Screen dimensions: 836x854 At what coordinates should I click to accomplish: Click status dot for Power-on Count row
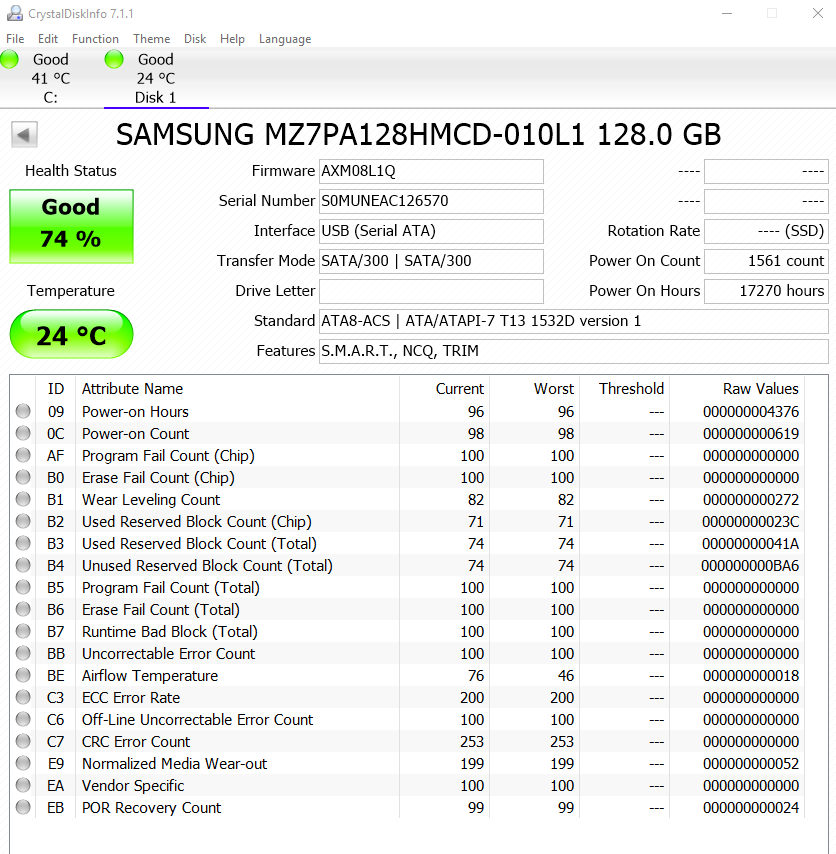coord(23,433)
